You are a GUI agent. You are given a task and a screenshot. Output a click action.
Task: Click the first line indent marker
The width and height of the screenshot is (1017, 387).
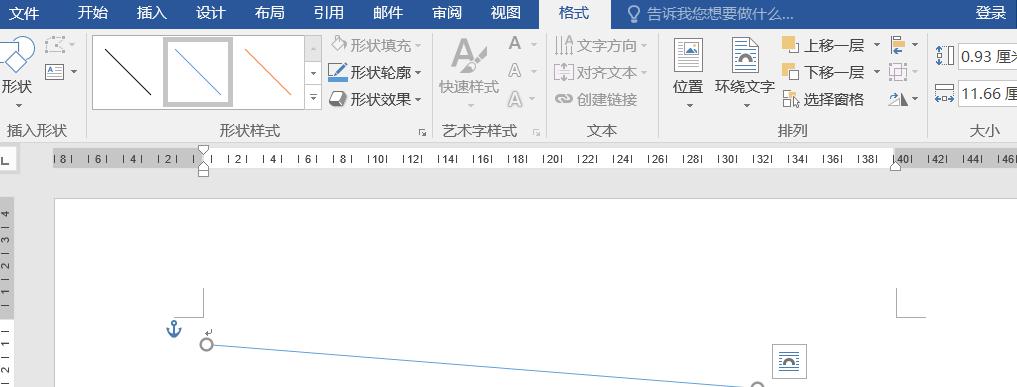[x=203, y=150]
